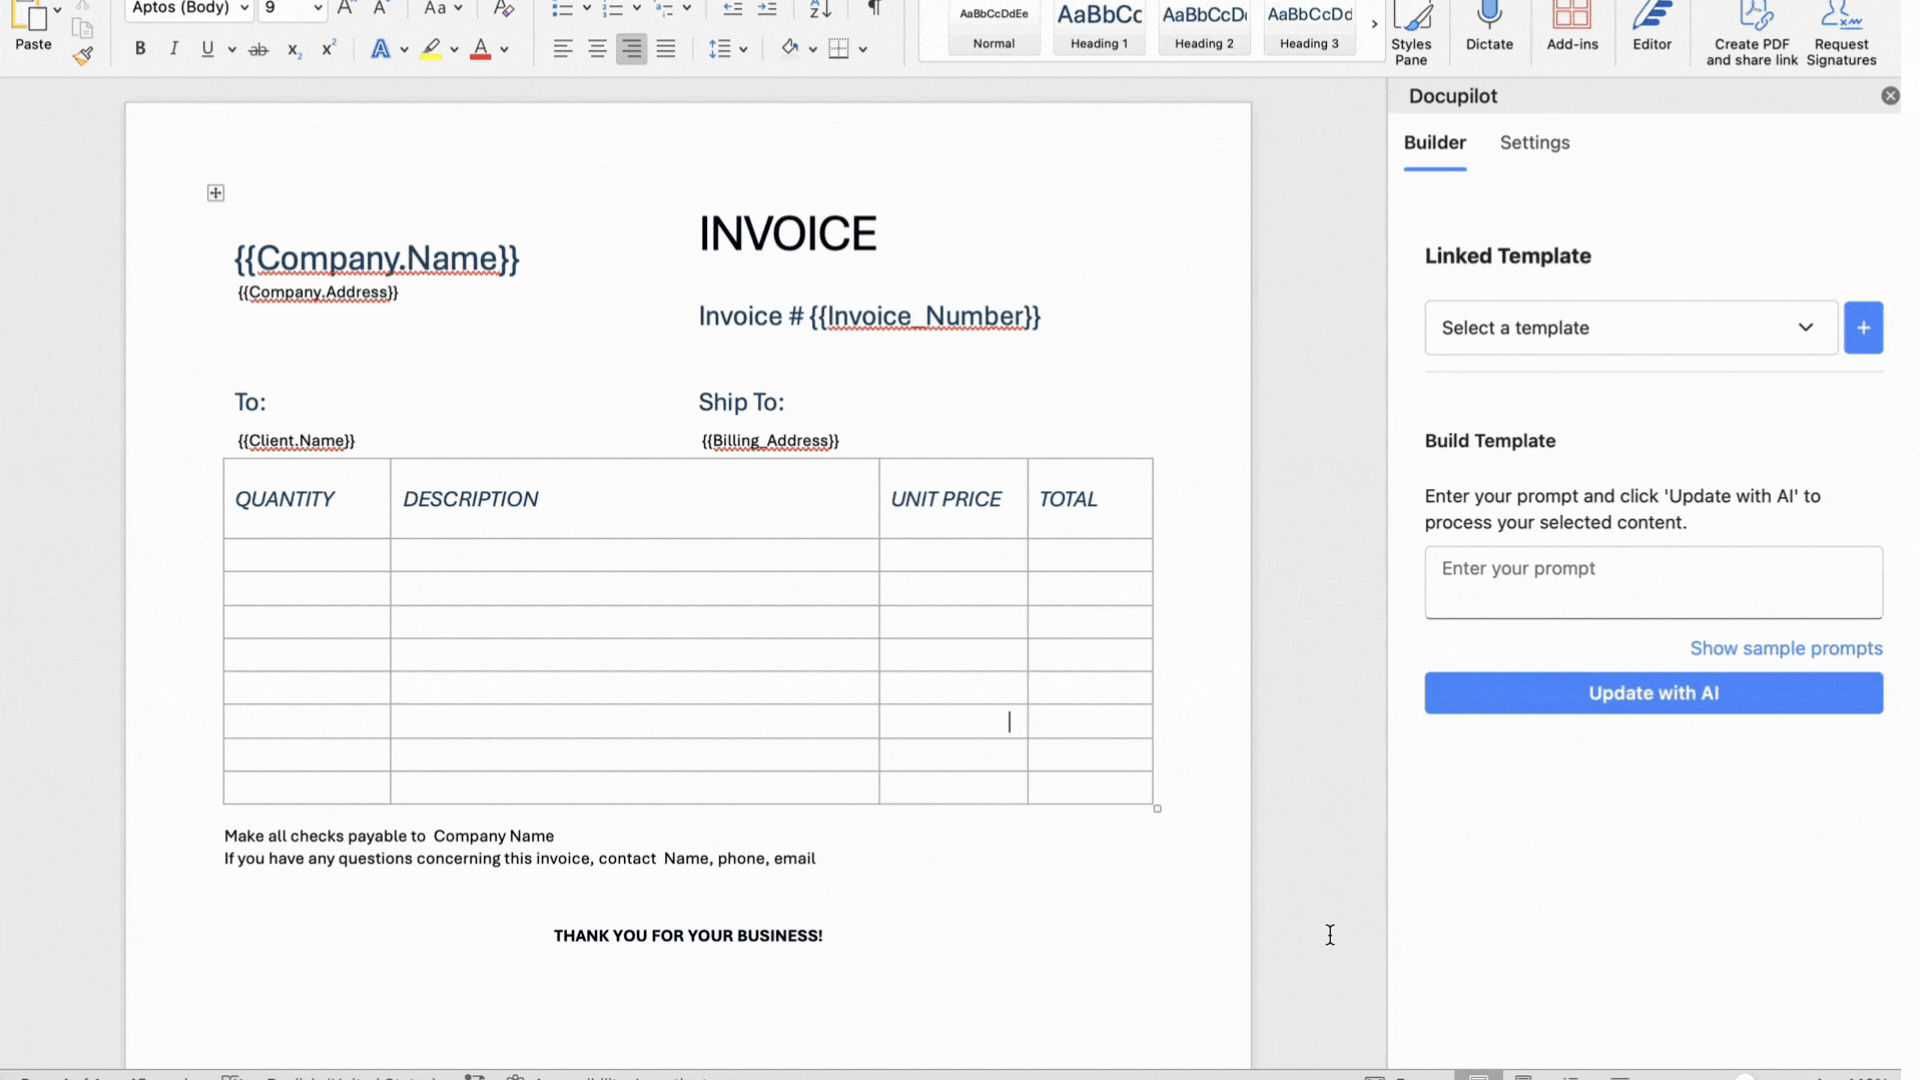The image size is (1920, 1080).
Task: Open the Select a template dropdown
Action: pos(1631,328)
